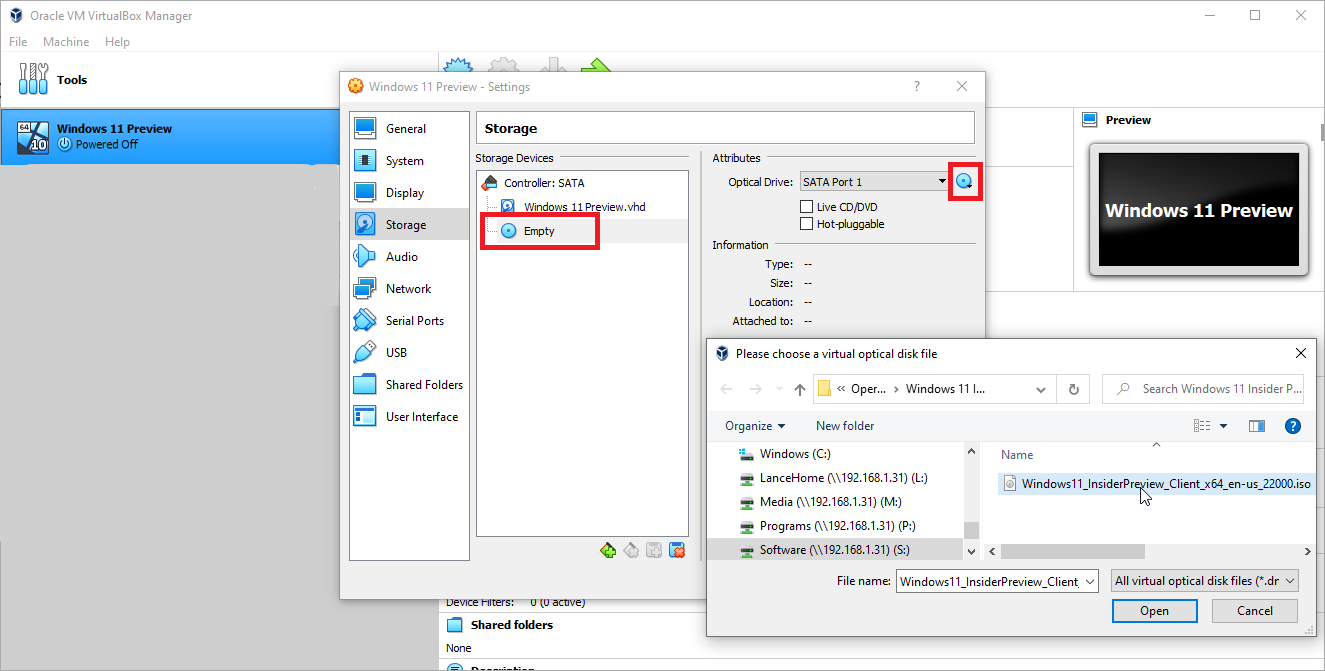The height and width of the screenshot is (671, 1325).
Task: Open the Help menu in VirtualBox Manager
Action: [x=118, y=42]
